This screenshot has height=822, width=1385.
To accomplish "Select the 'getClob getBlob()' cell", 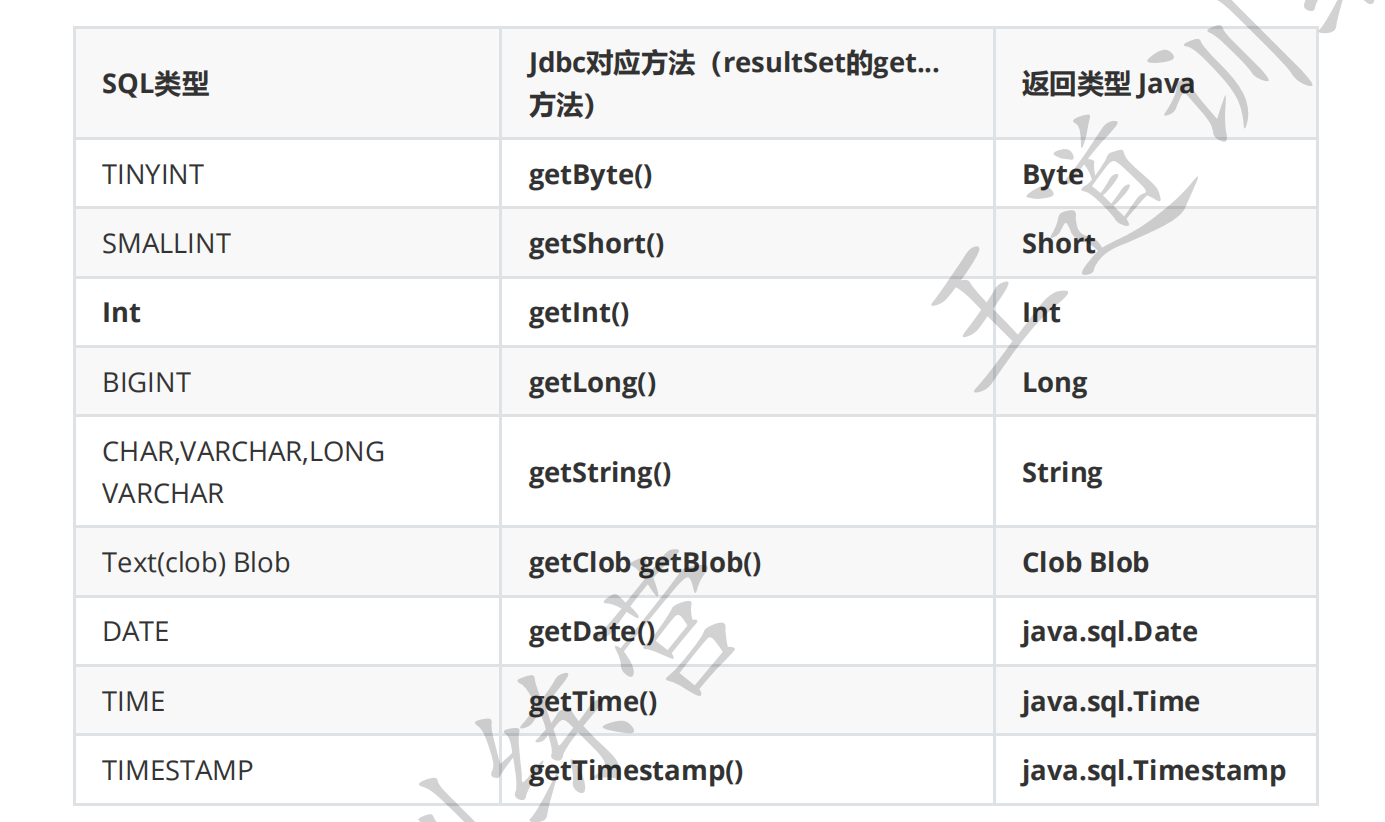I will pos(747,562).
